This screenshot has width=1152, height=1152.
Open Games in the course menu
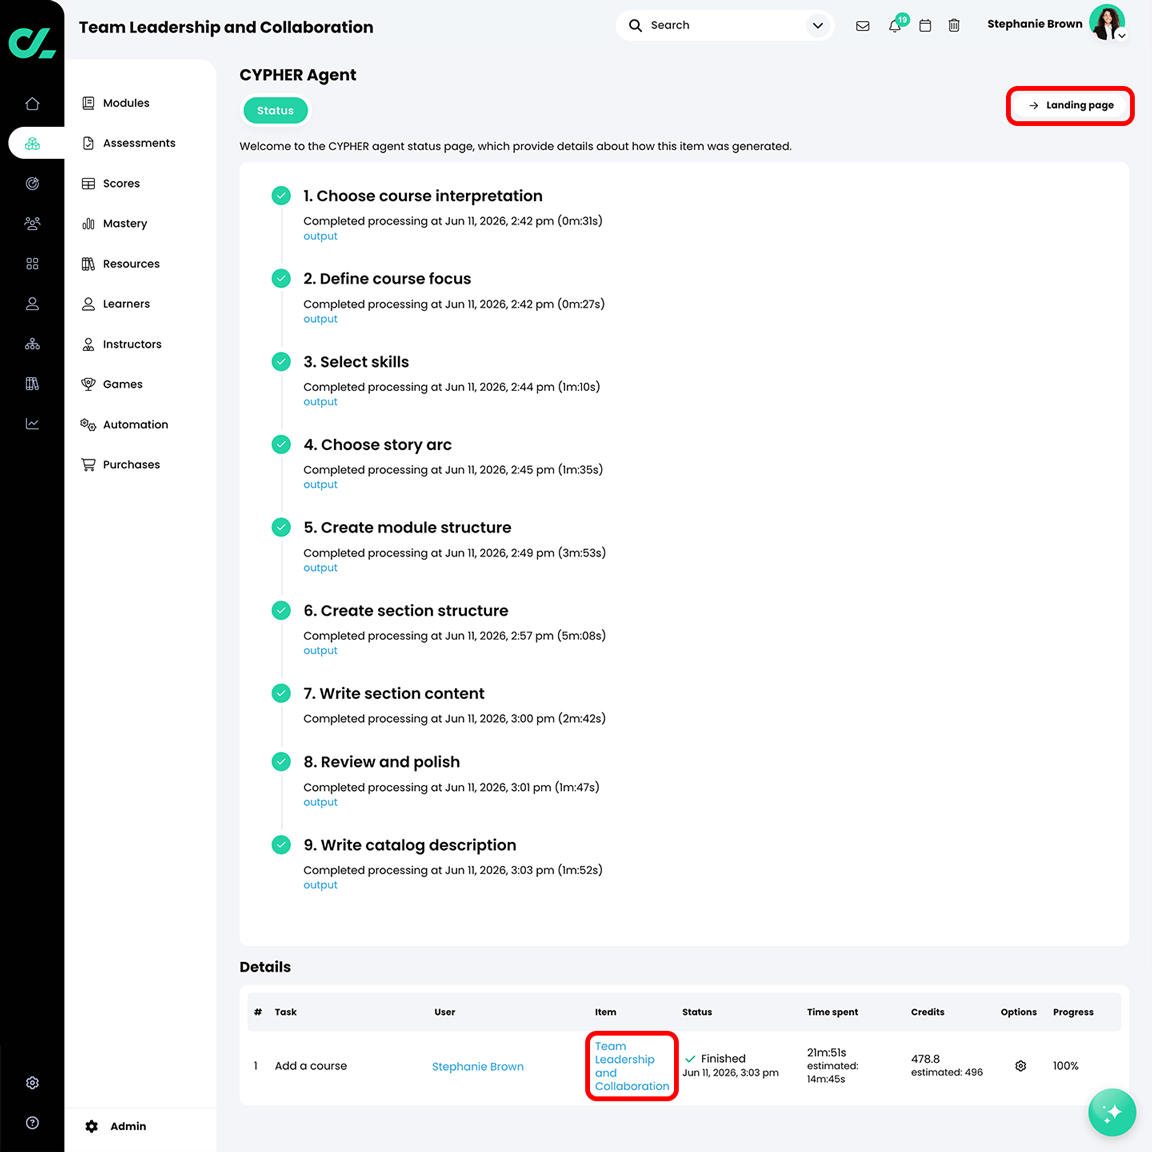[123, 384]
